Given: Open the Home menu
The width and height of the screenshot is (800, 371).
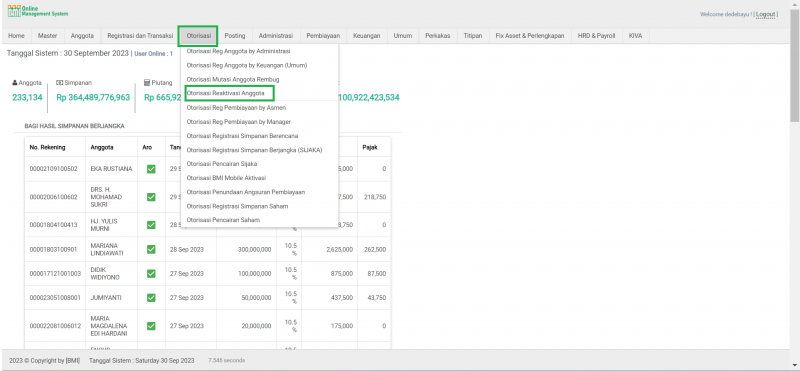Looking at the screenshot, I should pos(16,36).
